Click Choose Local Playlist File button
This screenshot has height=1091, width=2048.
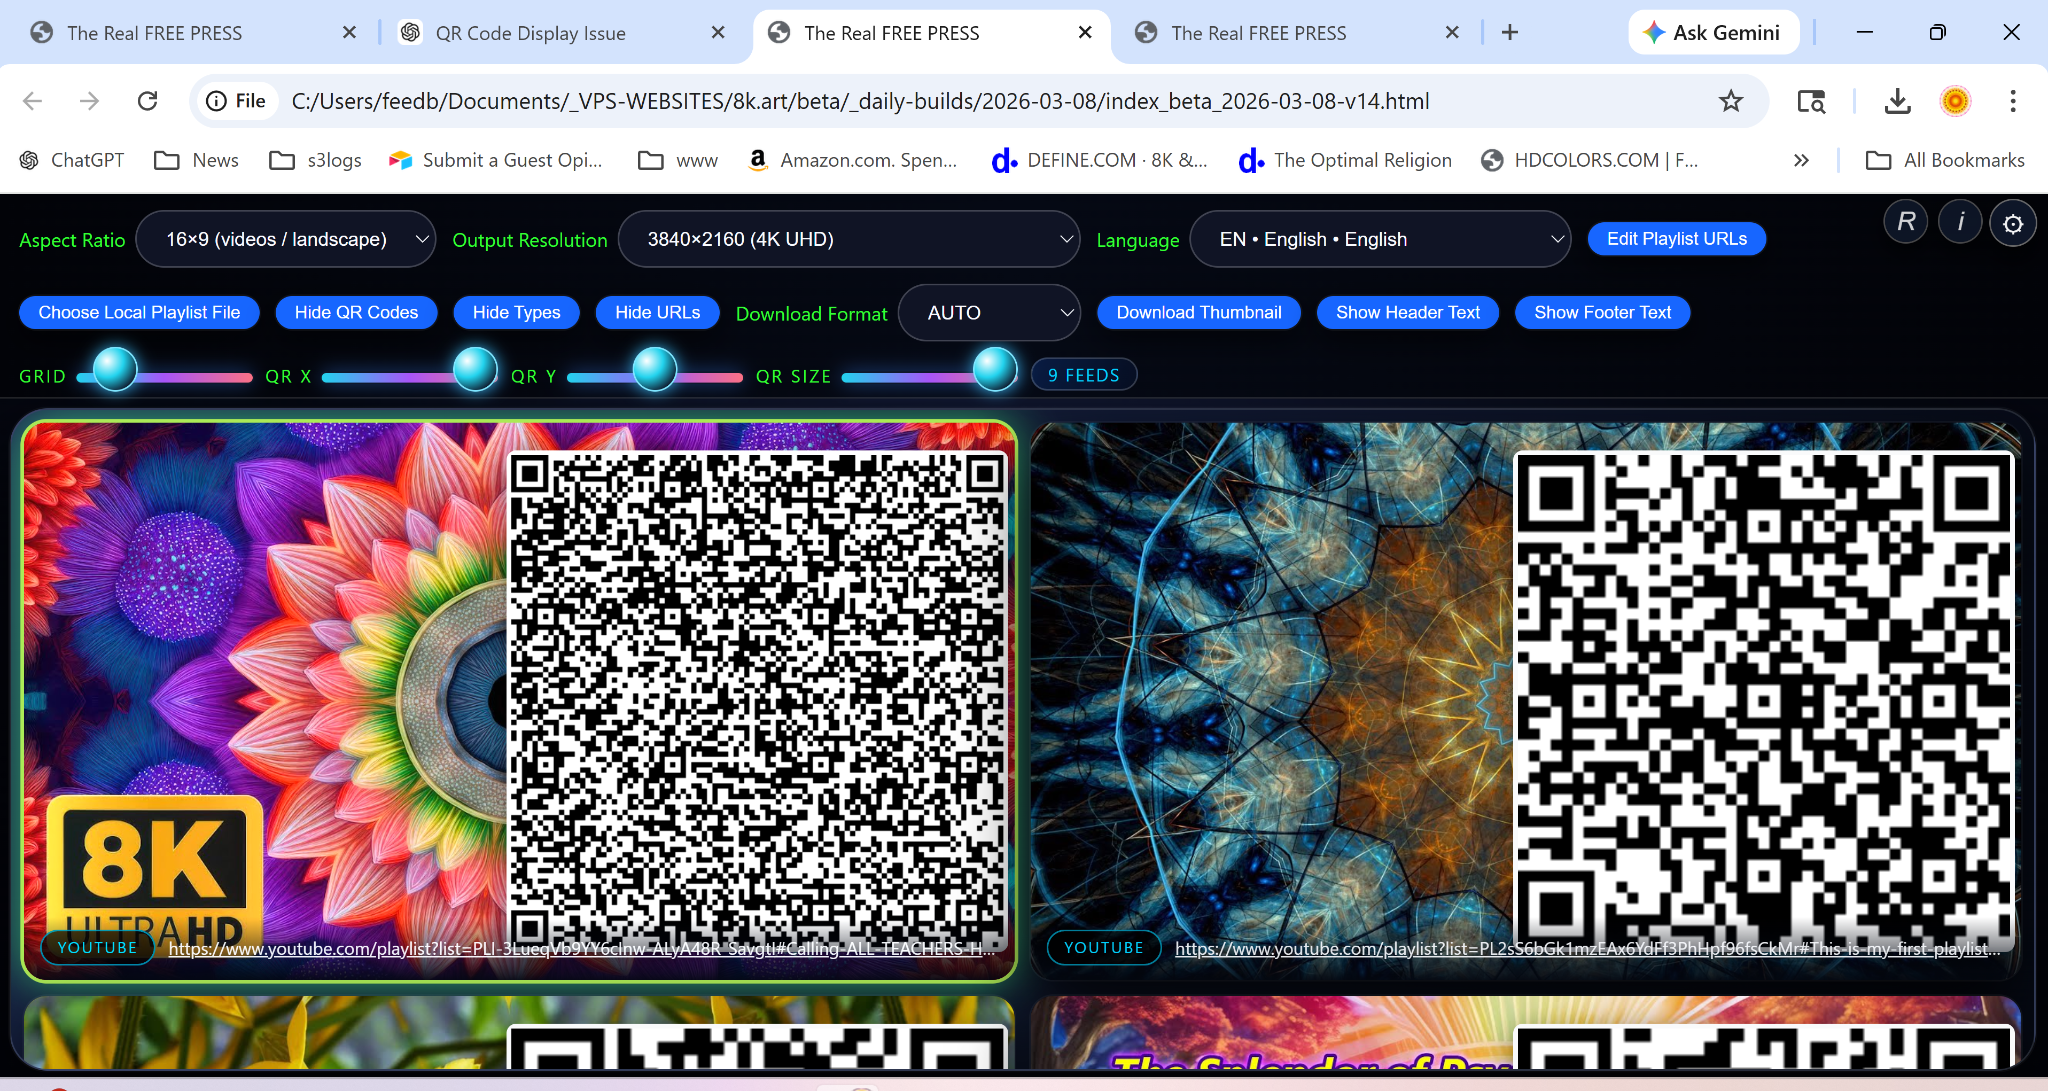[x=139, y=312]
